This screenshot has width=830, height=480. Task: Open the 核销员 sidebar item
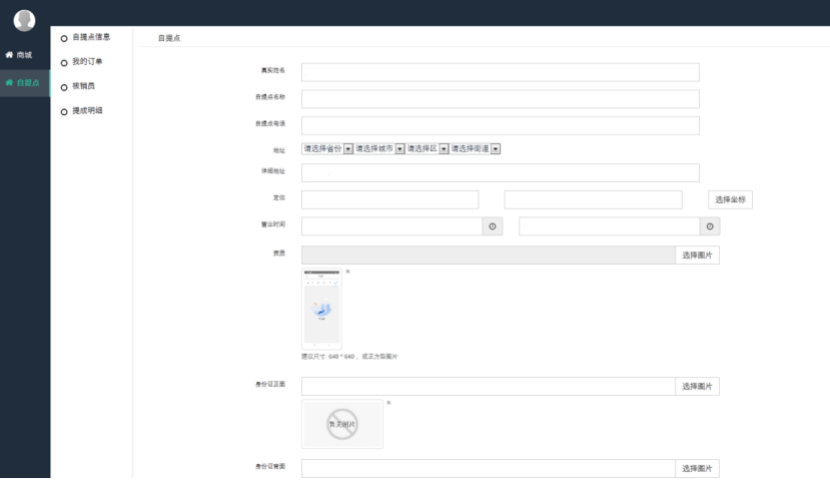[83, 86]
